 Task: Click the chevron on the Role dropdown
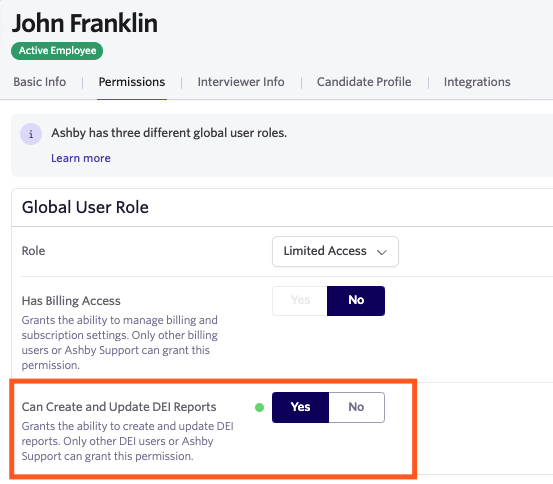pyautogui.click(x=382, y=252)
